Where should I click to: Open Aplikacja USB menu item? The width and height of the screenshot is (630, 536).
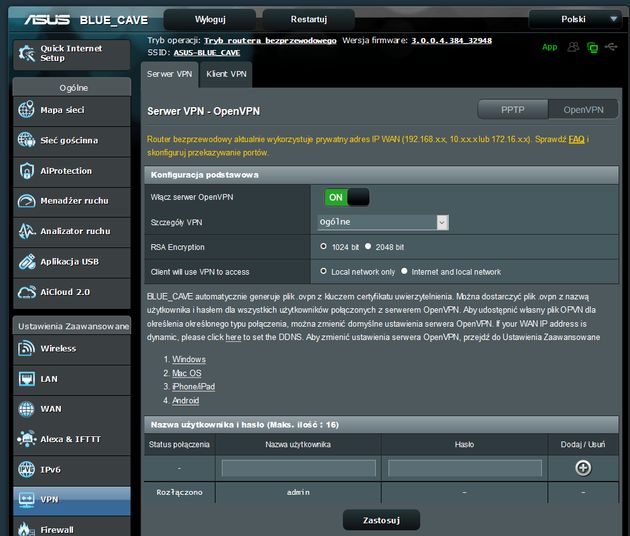pyautogui.click(x=72, y=262)
